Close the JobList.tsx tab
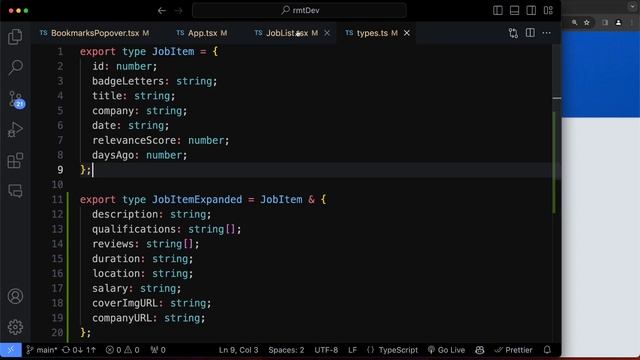Screen dimensions: 640x360 [327, 33]
